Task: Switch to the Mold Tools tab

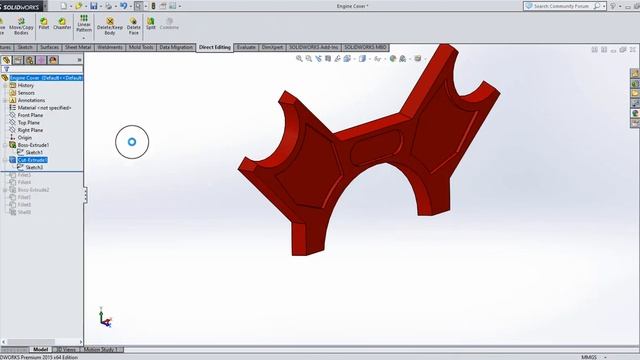Action: 141,47
